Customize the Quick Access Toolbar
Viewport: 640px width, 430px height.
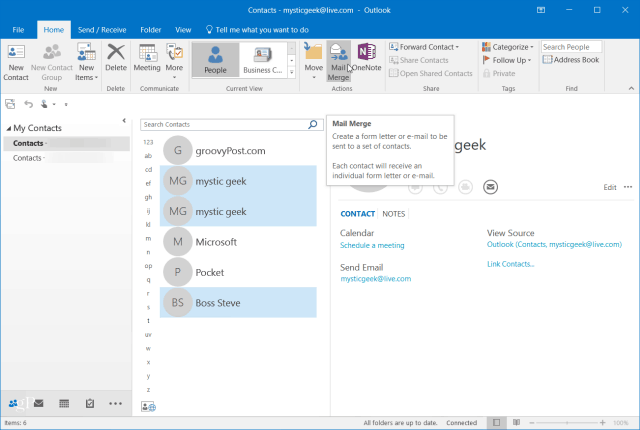tap(66, 104)
